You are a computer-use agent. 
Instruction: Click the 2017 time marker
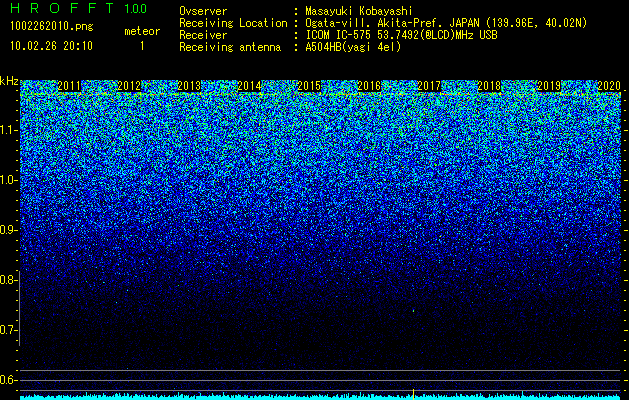tap(429, 86)
